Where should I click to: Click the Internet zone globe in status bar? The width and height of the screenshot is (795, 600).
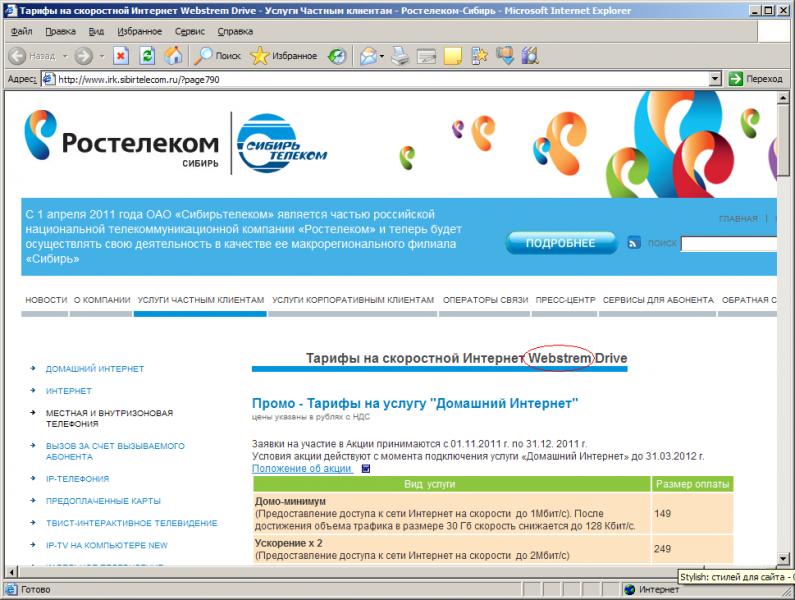pyautogui.click(x=630, y=589)
